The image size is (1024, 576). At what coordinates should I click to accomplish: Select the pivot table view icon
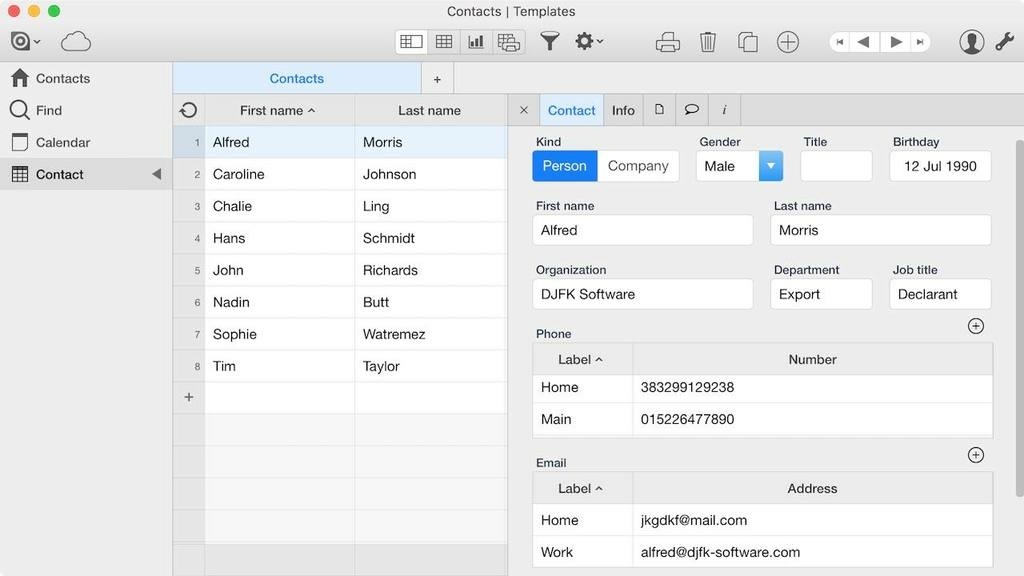[509, 42]
